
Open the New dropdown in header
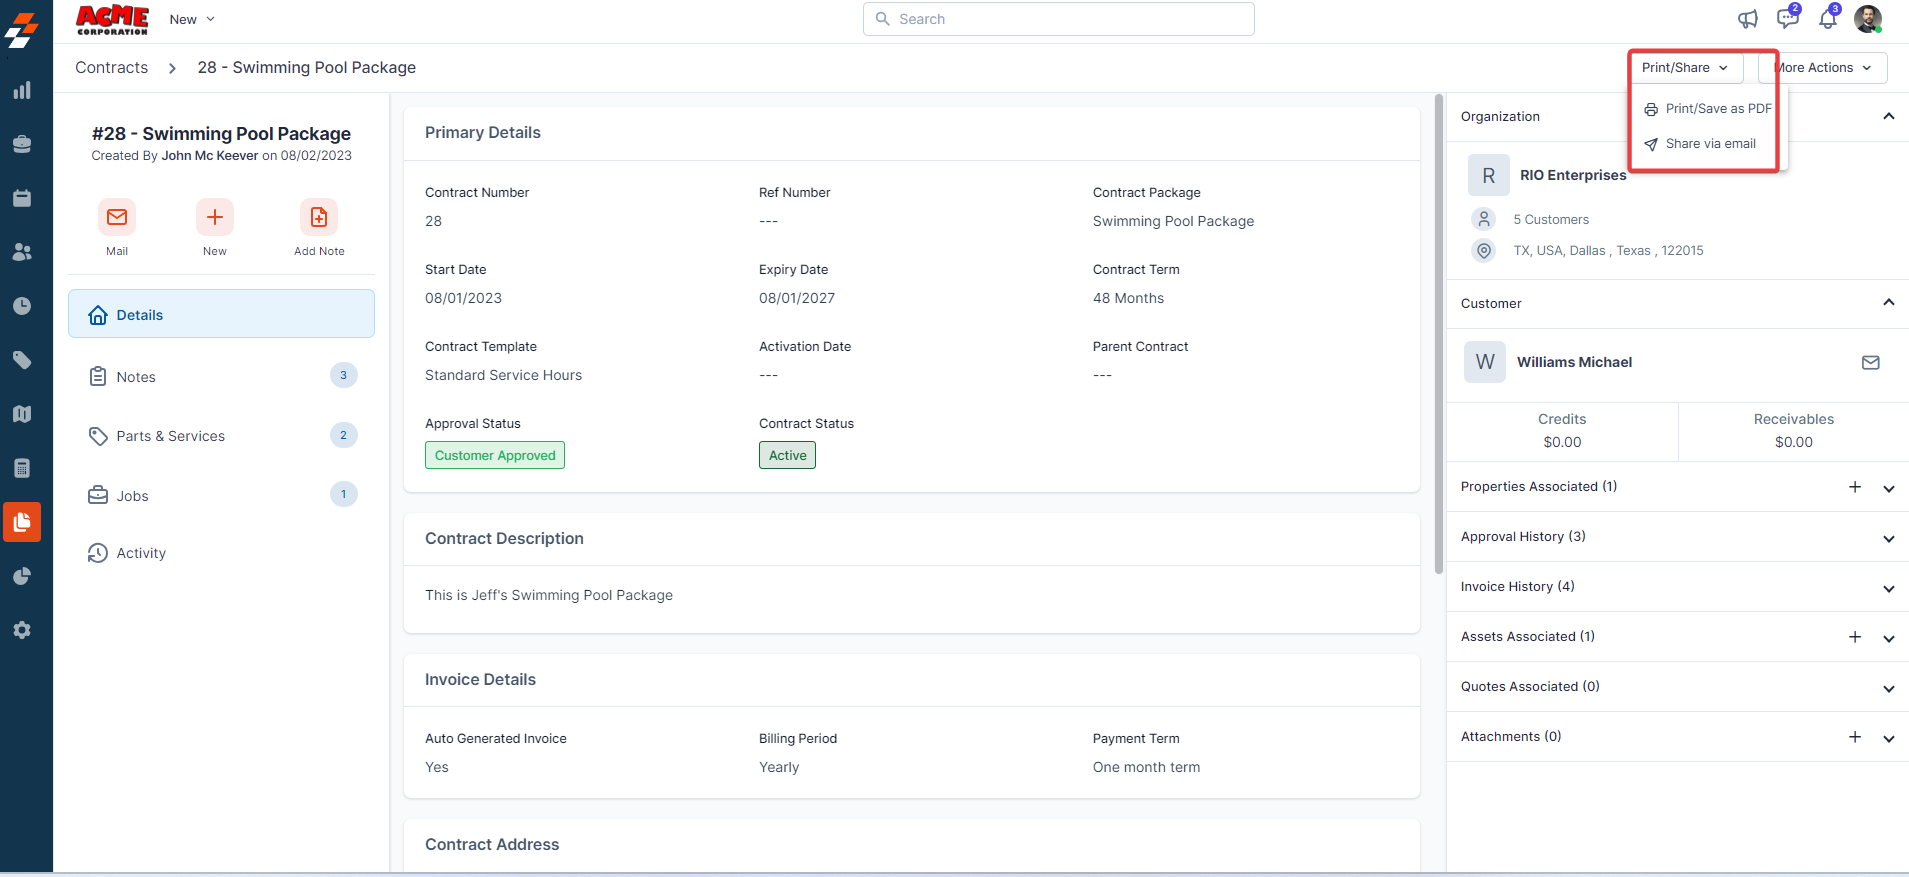click(x=192, y=19)
